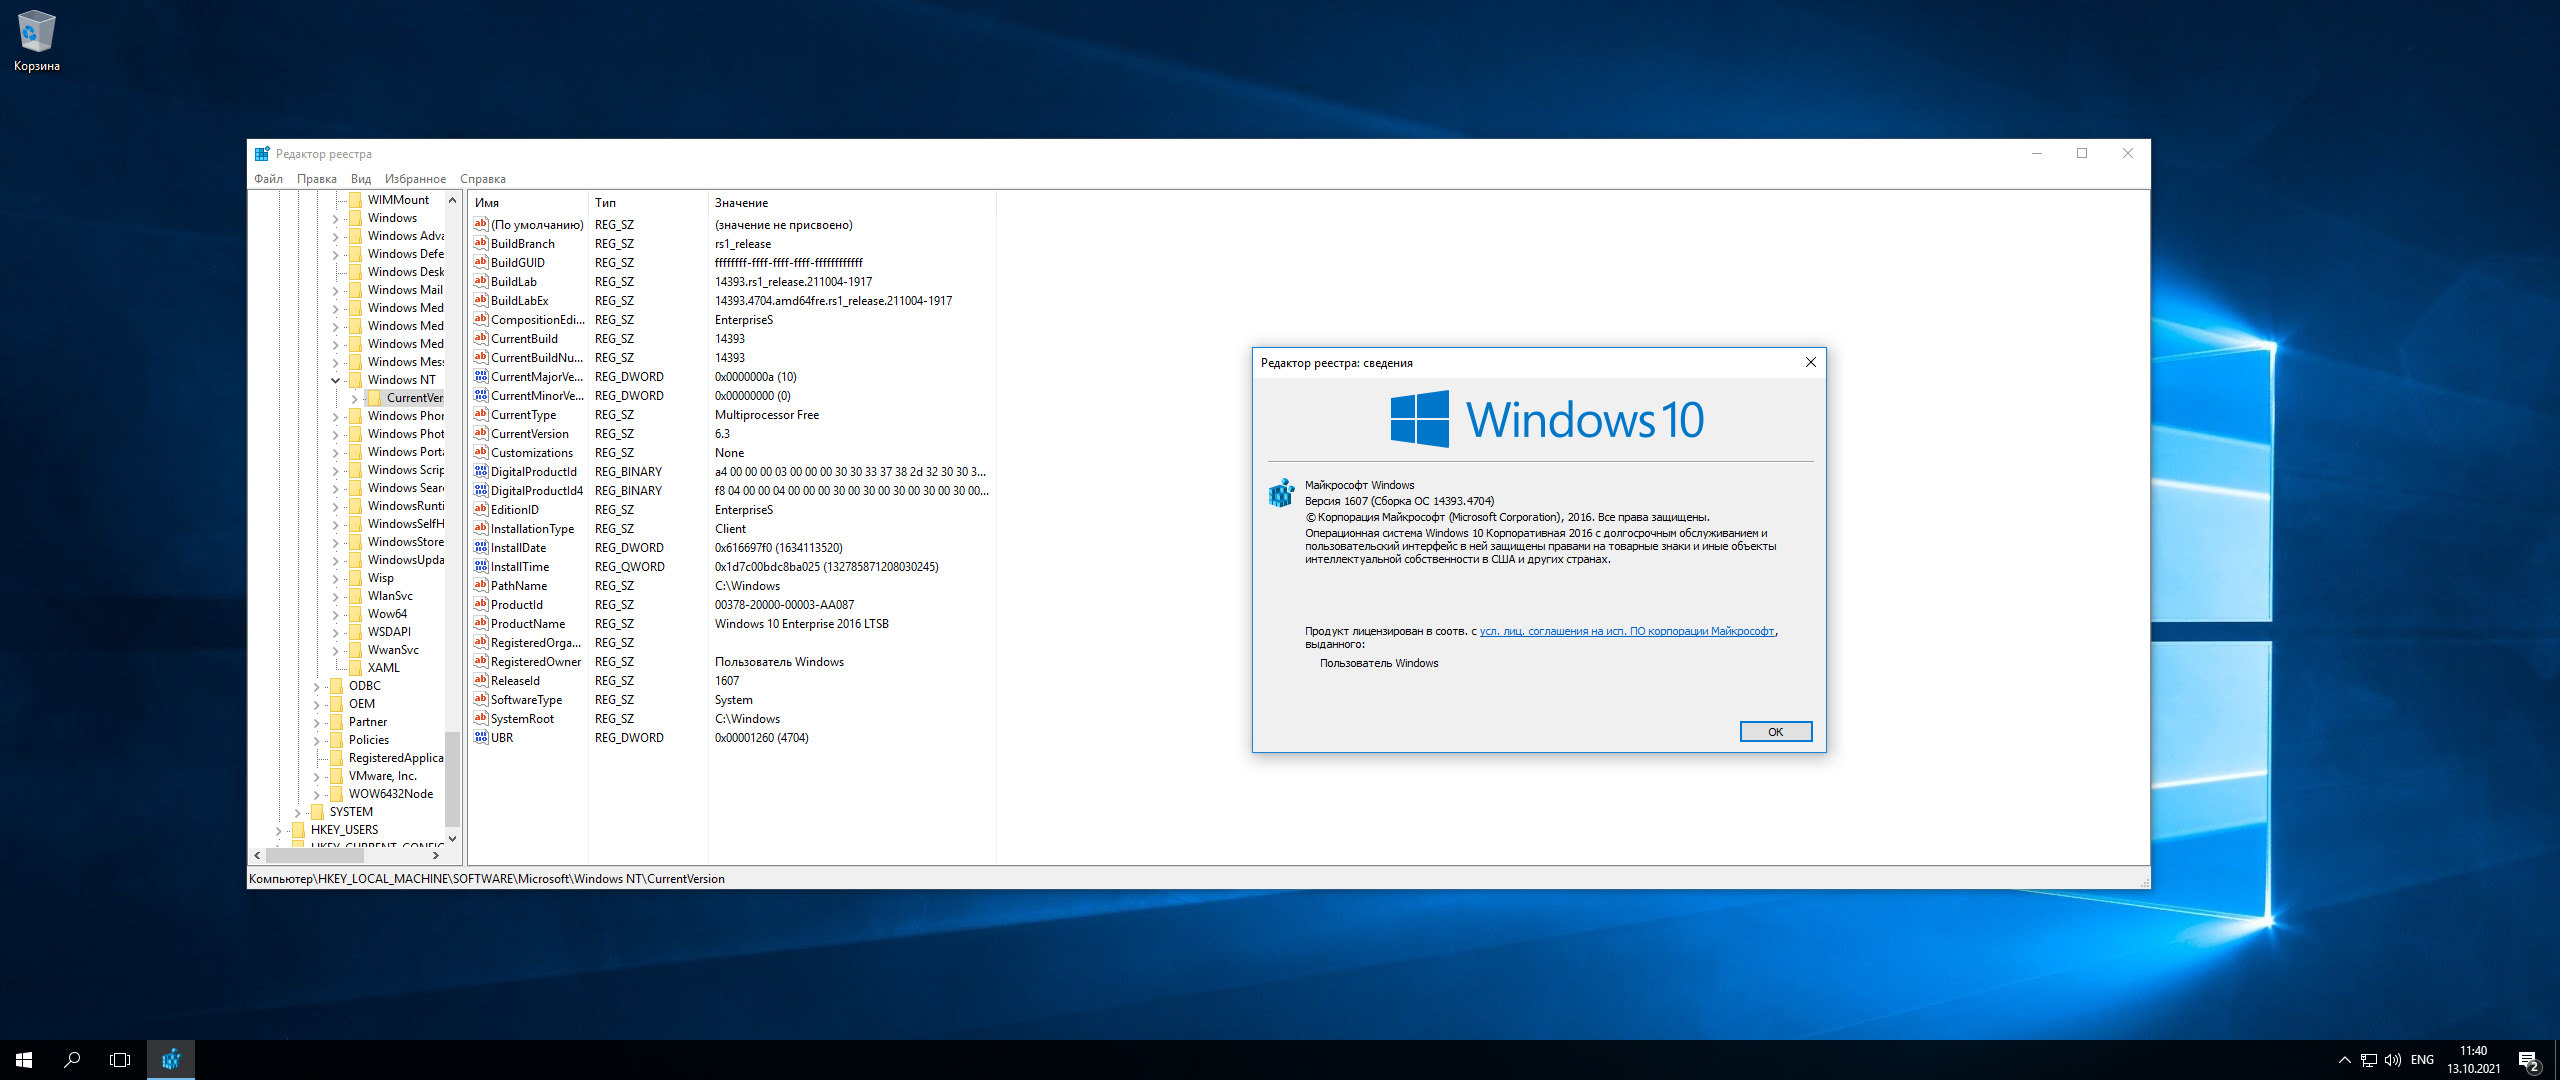Click OK in the About dialog
This screenshot has width=2560, height=1080.
tap(1775, 732)
